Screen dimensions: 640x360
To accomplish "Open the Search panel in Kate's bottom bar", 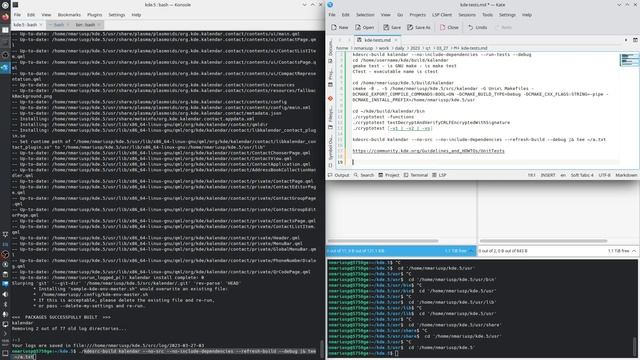I will coord(364,175).
